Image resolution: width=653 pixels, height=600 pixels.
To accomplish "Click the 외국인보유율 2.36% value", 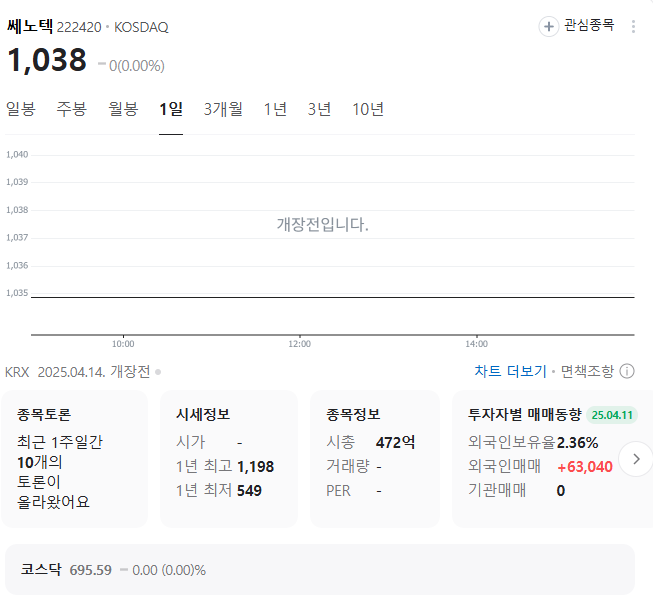I will tap(577, 442).
